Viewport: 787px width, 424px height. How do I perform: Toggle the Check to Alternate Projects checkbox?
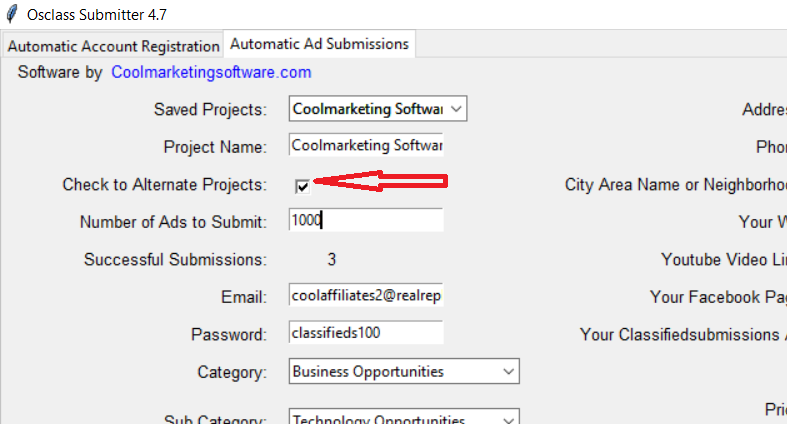pyautogui.click(x=302, y=187)
